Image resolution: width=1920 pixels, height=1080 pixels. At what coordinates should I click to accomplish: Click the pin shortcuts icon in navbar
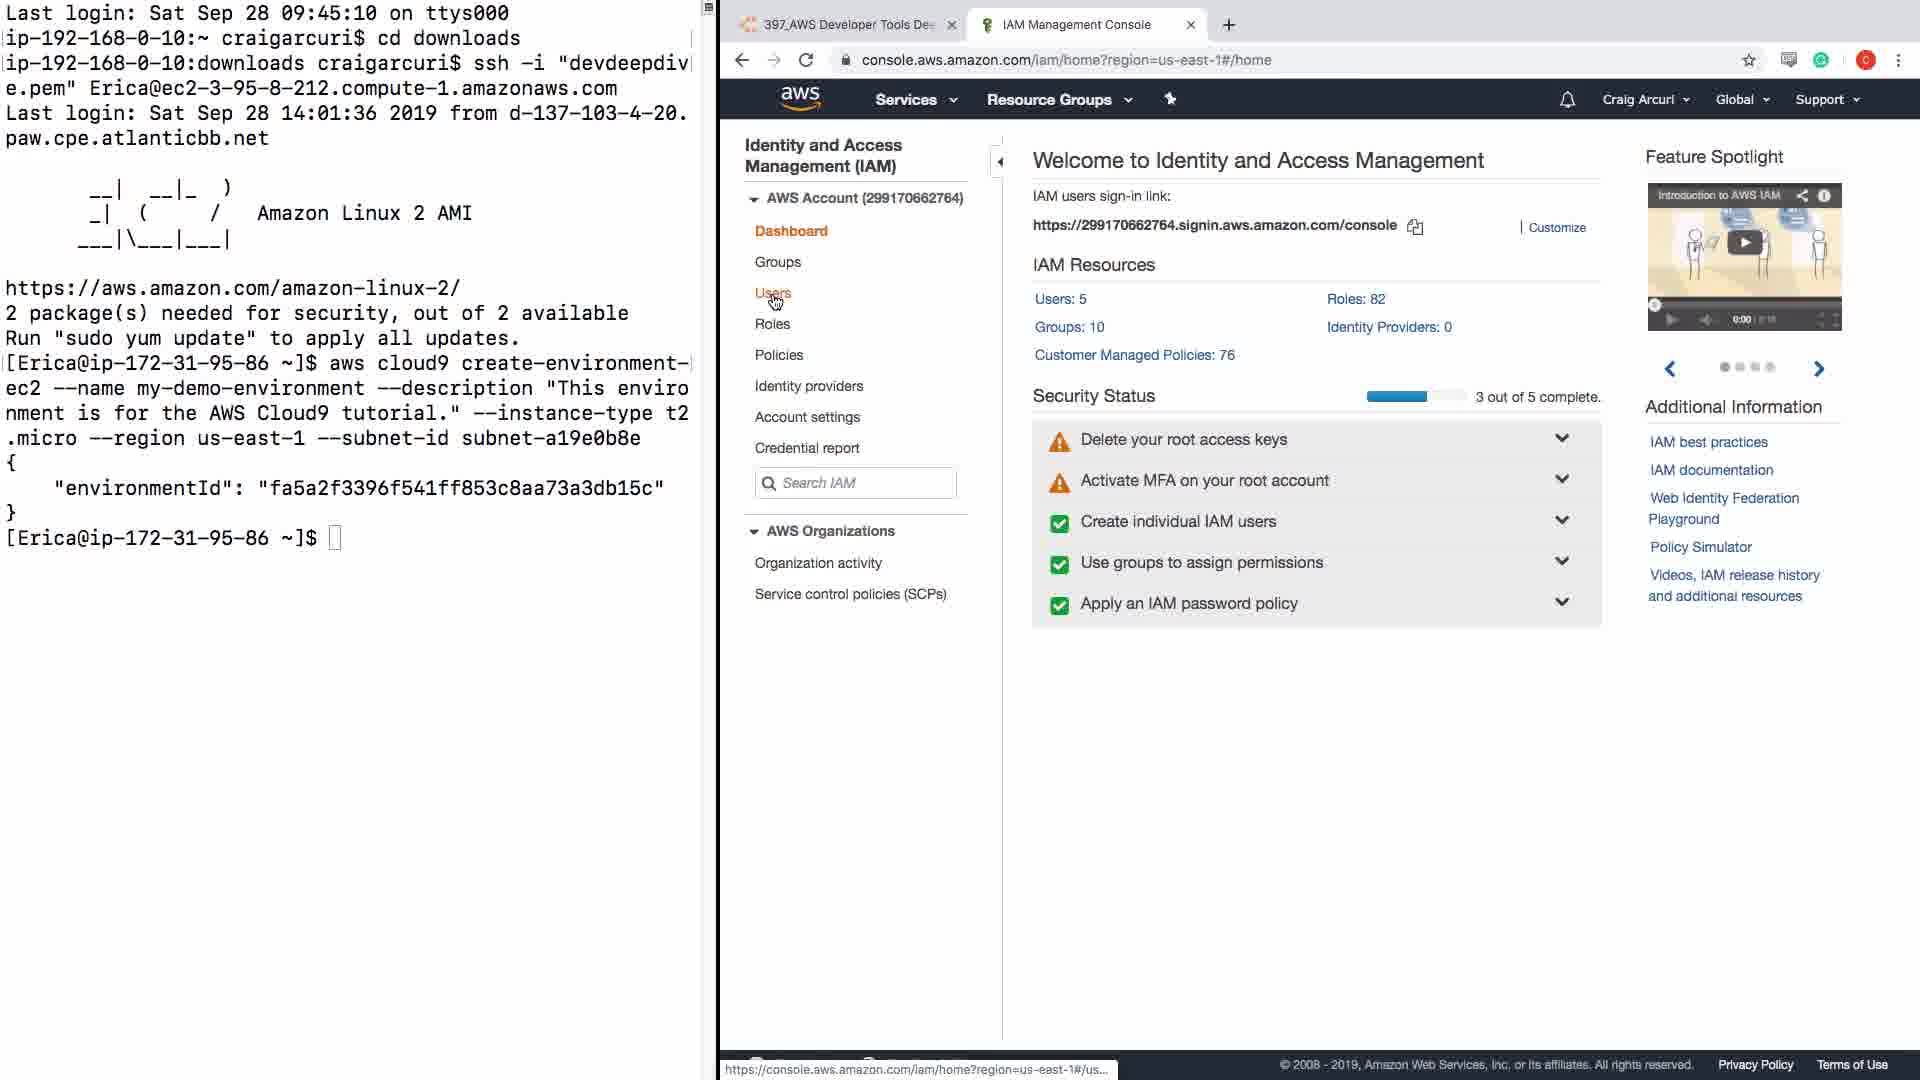pos(1170,99)
